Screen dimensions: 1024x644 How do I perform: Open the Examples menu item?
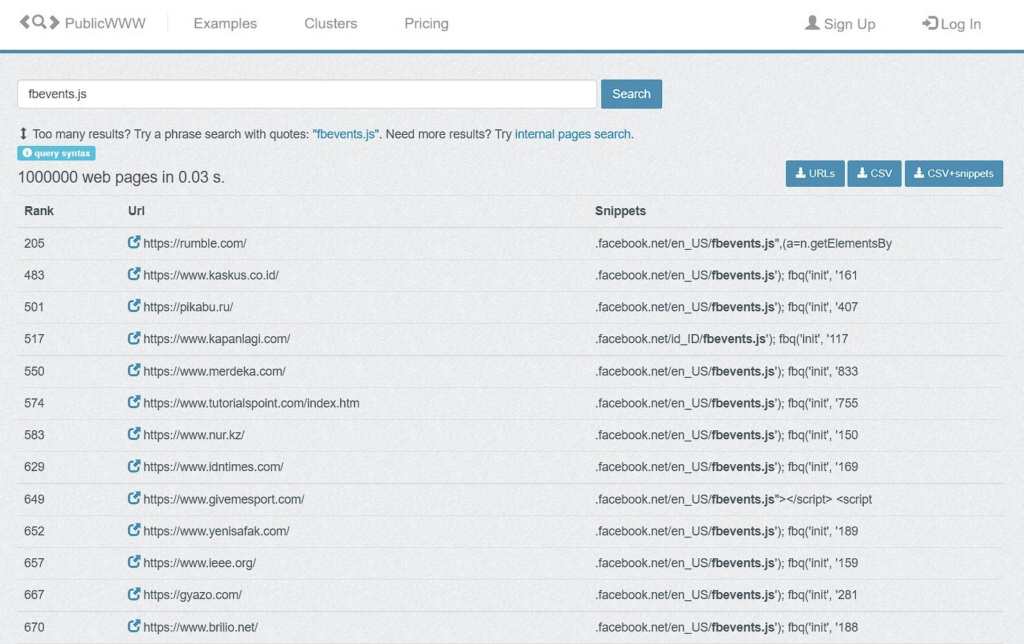[x=225, y=24]
